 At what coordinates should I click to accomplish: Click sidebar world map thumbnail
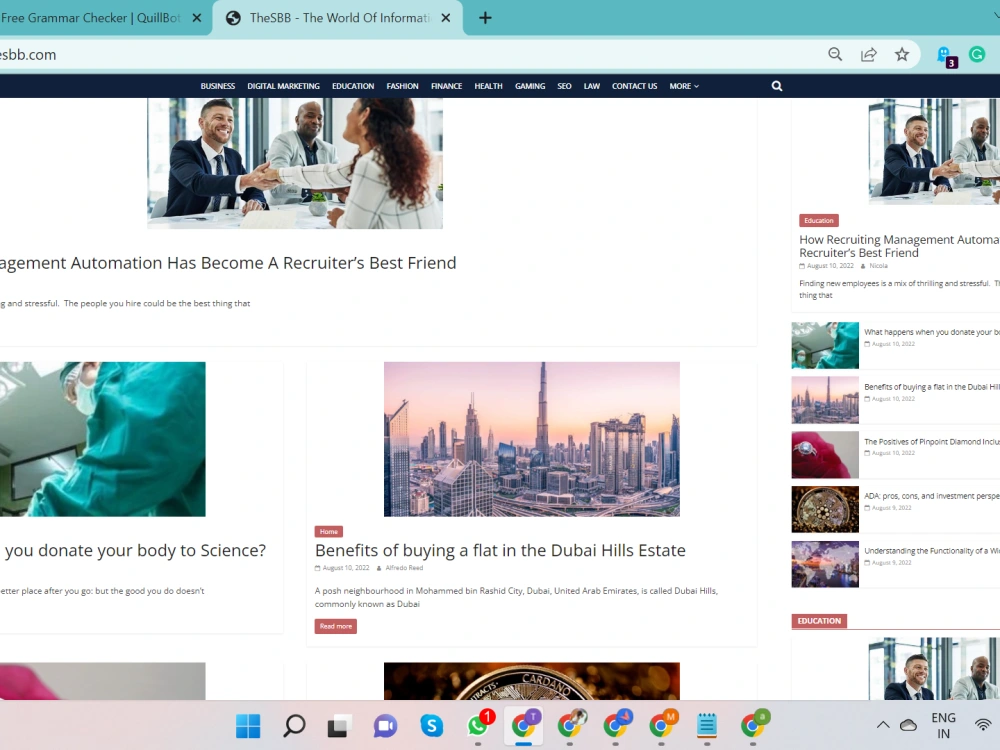(x=825, y=564)
